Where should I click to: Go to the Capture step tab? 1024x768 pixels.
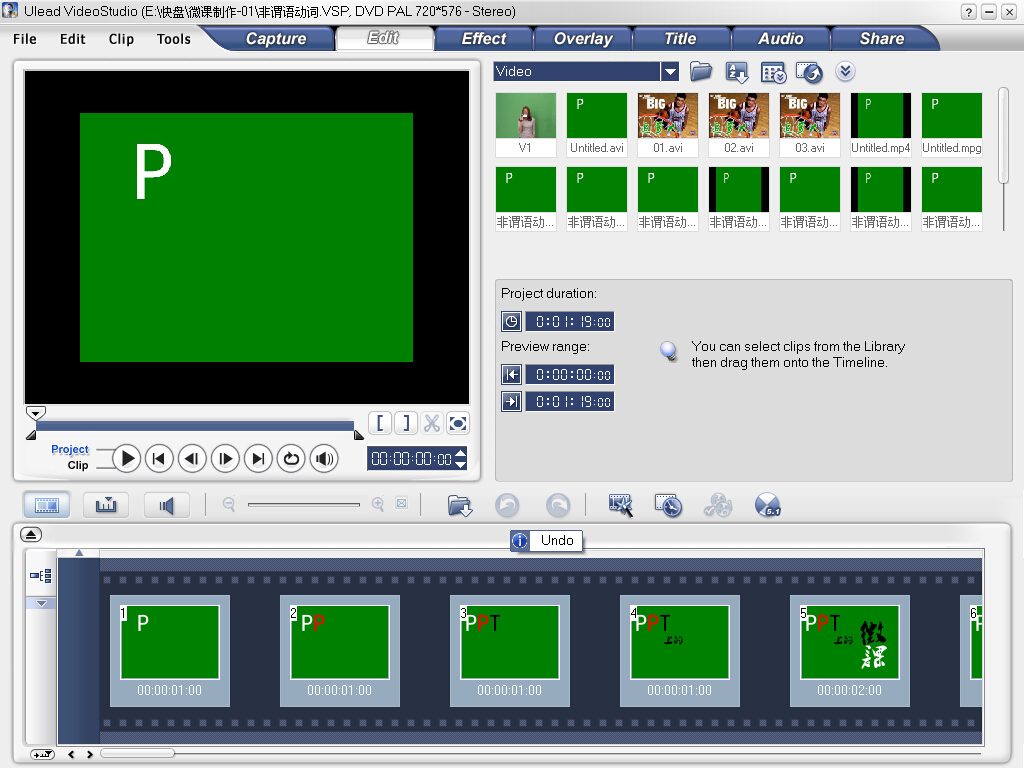276,39
